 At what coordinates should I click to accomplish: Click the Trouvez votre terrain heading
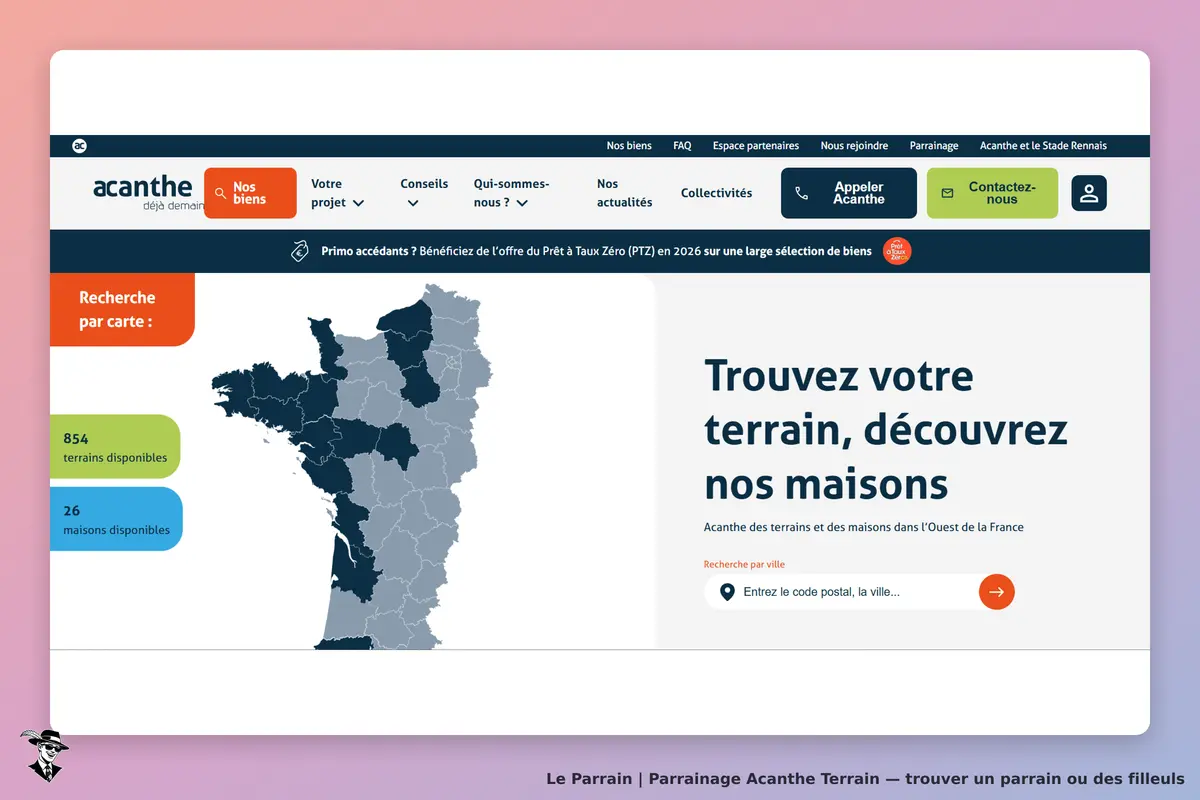886,430
